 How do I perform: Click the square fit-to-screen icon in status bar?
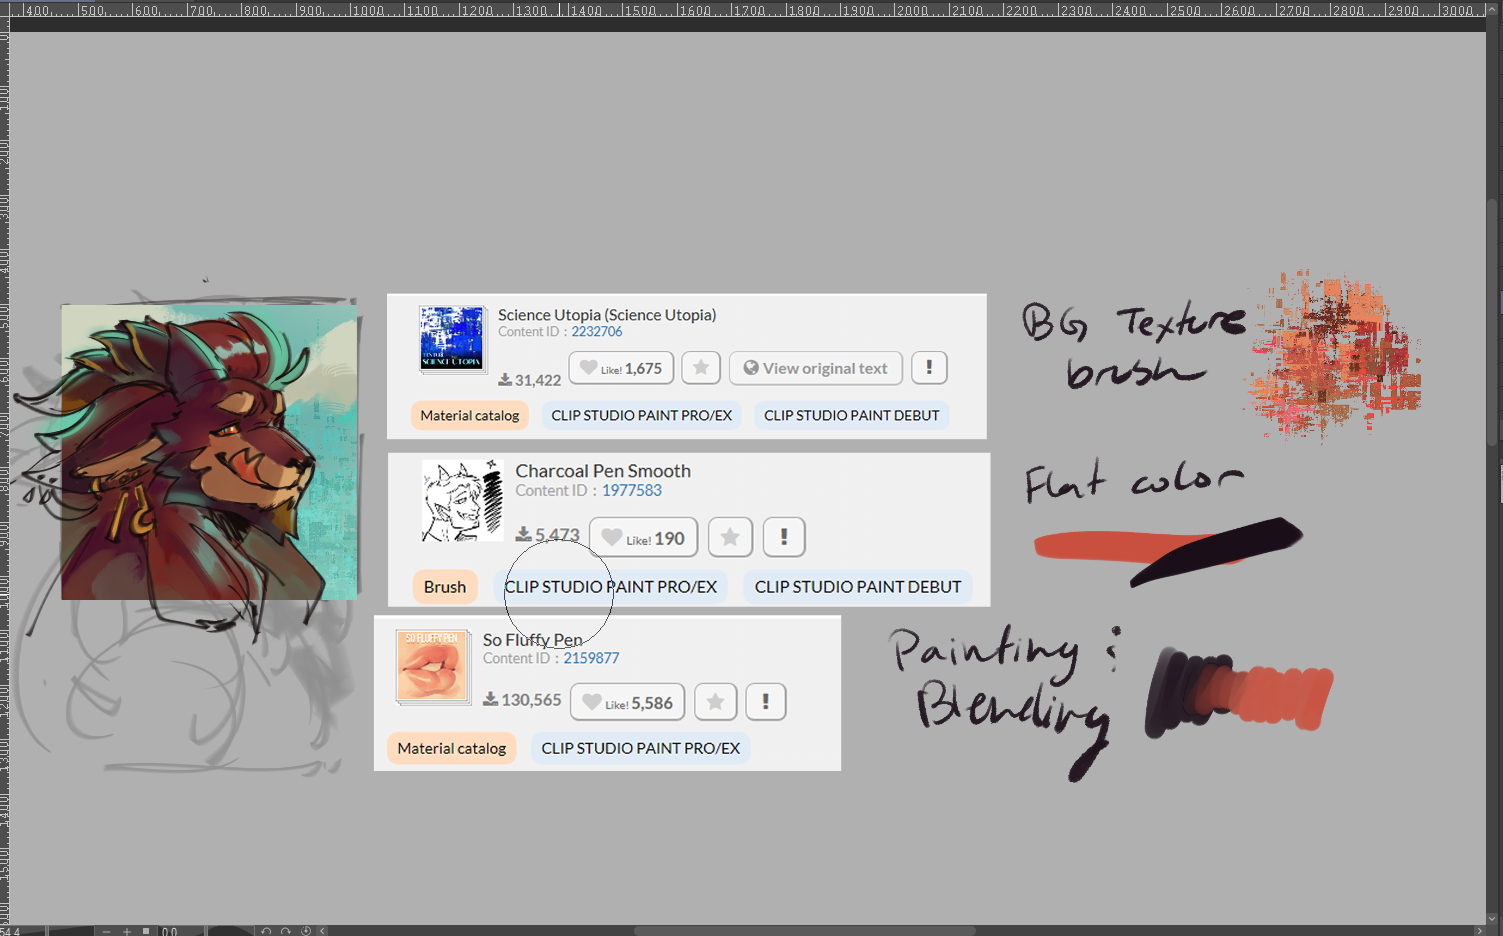coord(146,931)
